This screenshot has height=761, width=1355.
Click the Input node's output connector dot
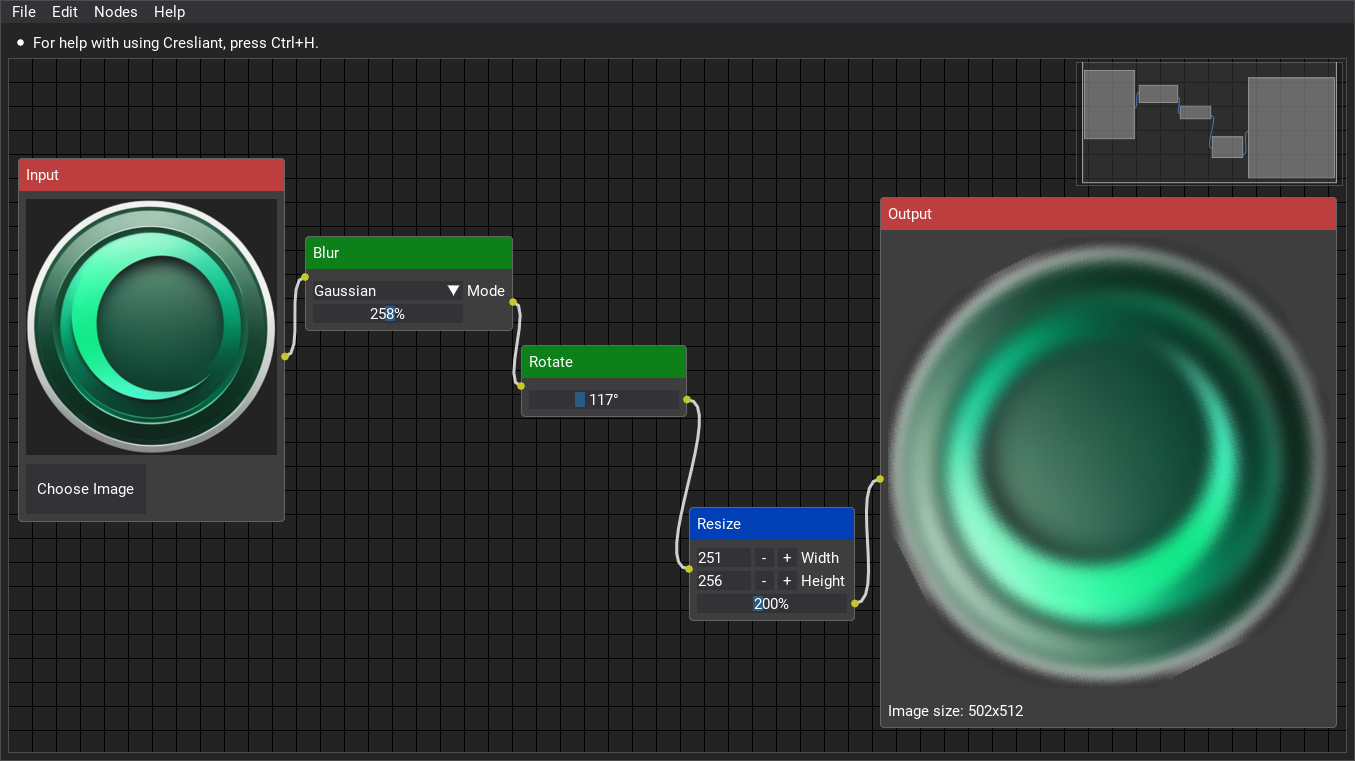click(x=285, y=356)
